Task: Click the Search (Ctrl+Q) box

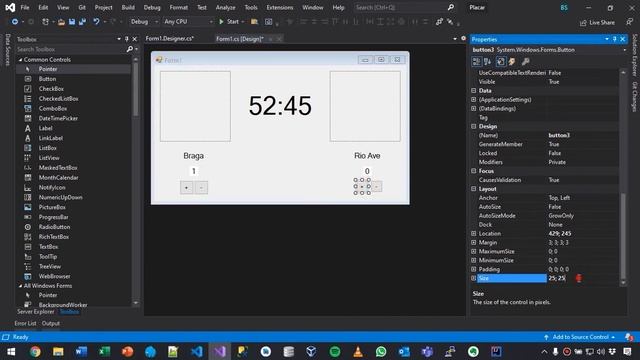Action: (x=404, y=7)
